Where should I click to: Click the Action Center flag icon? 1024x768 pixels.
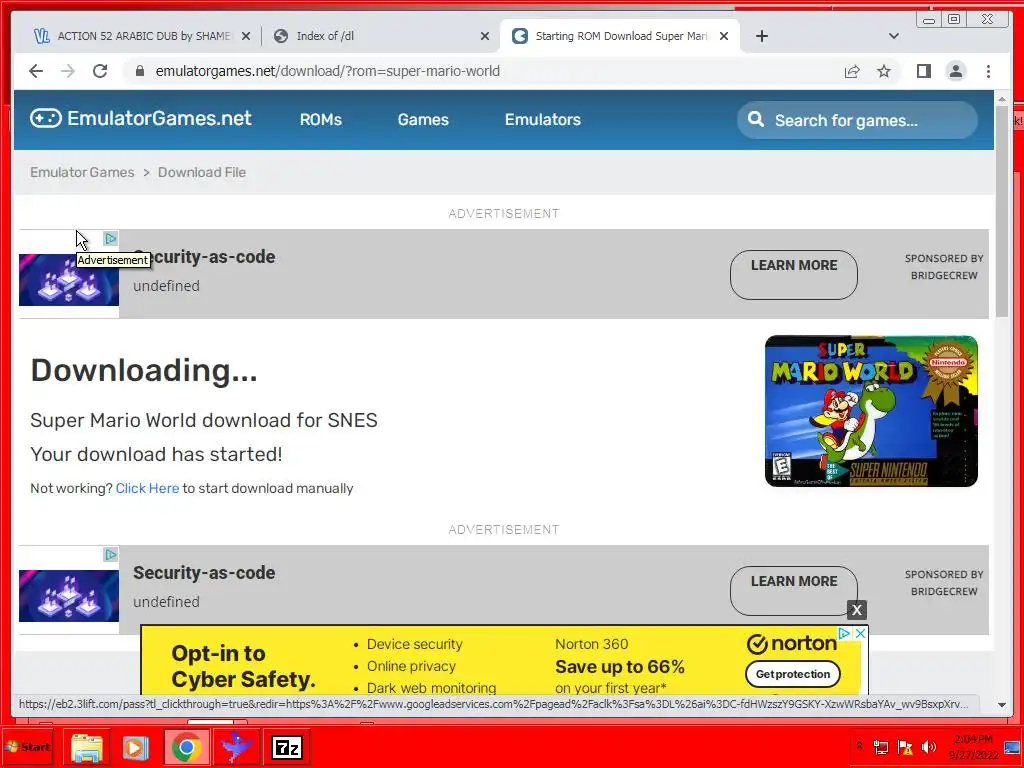click(x=904, y=747)
